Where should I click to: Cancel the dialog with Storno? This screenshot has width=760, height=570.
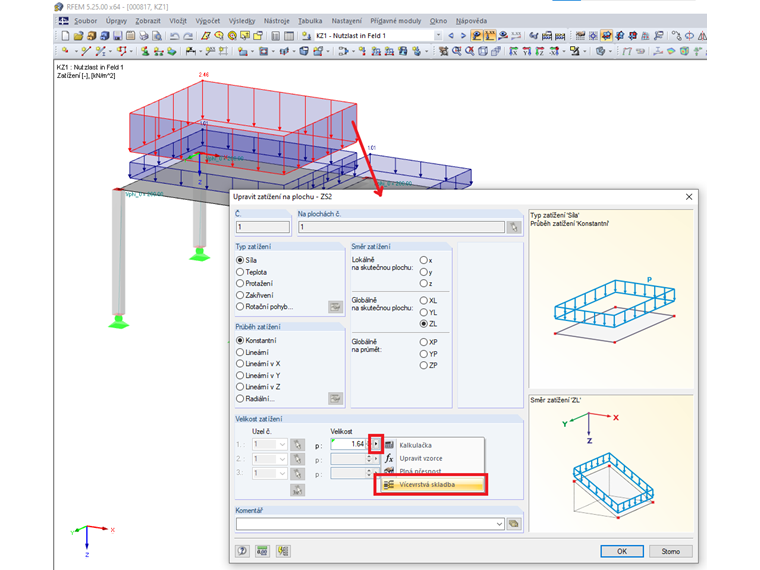click(671, 551)
